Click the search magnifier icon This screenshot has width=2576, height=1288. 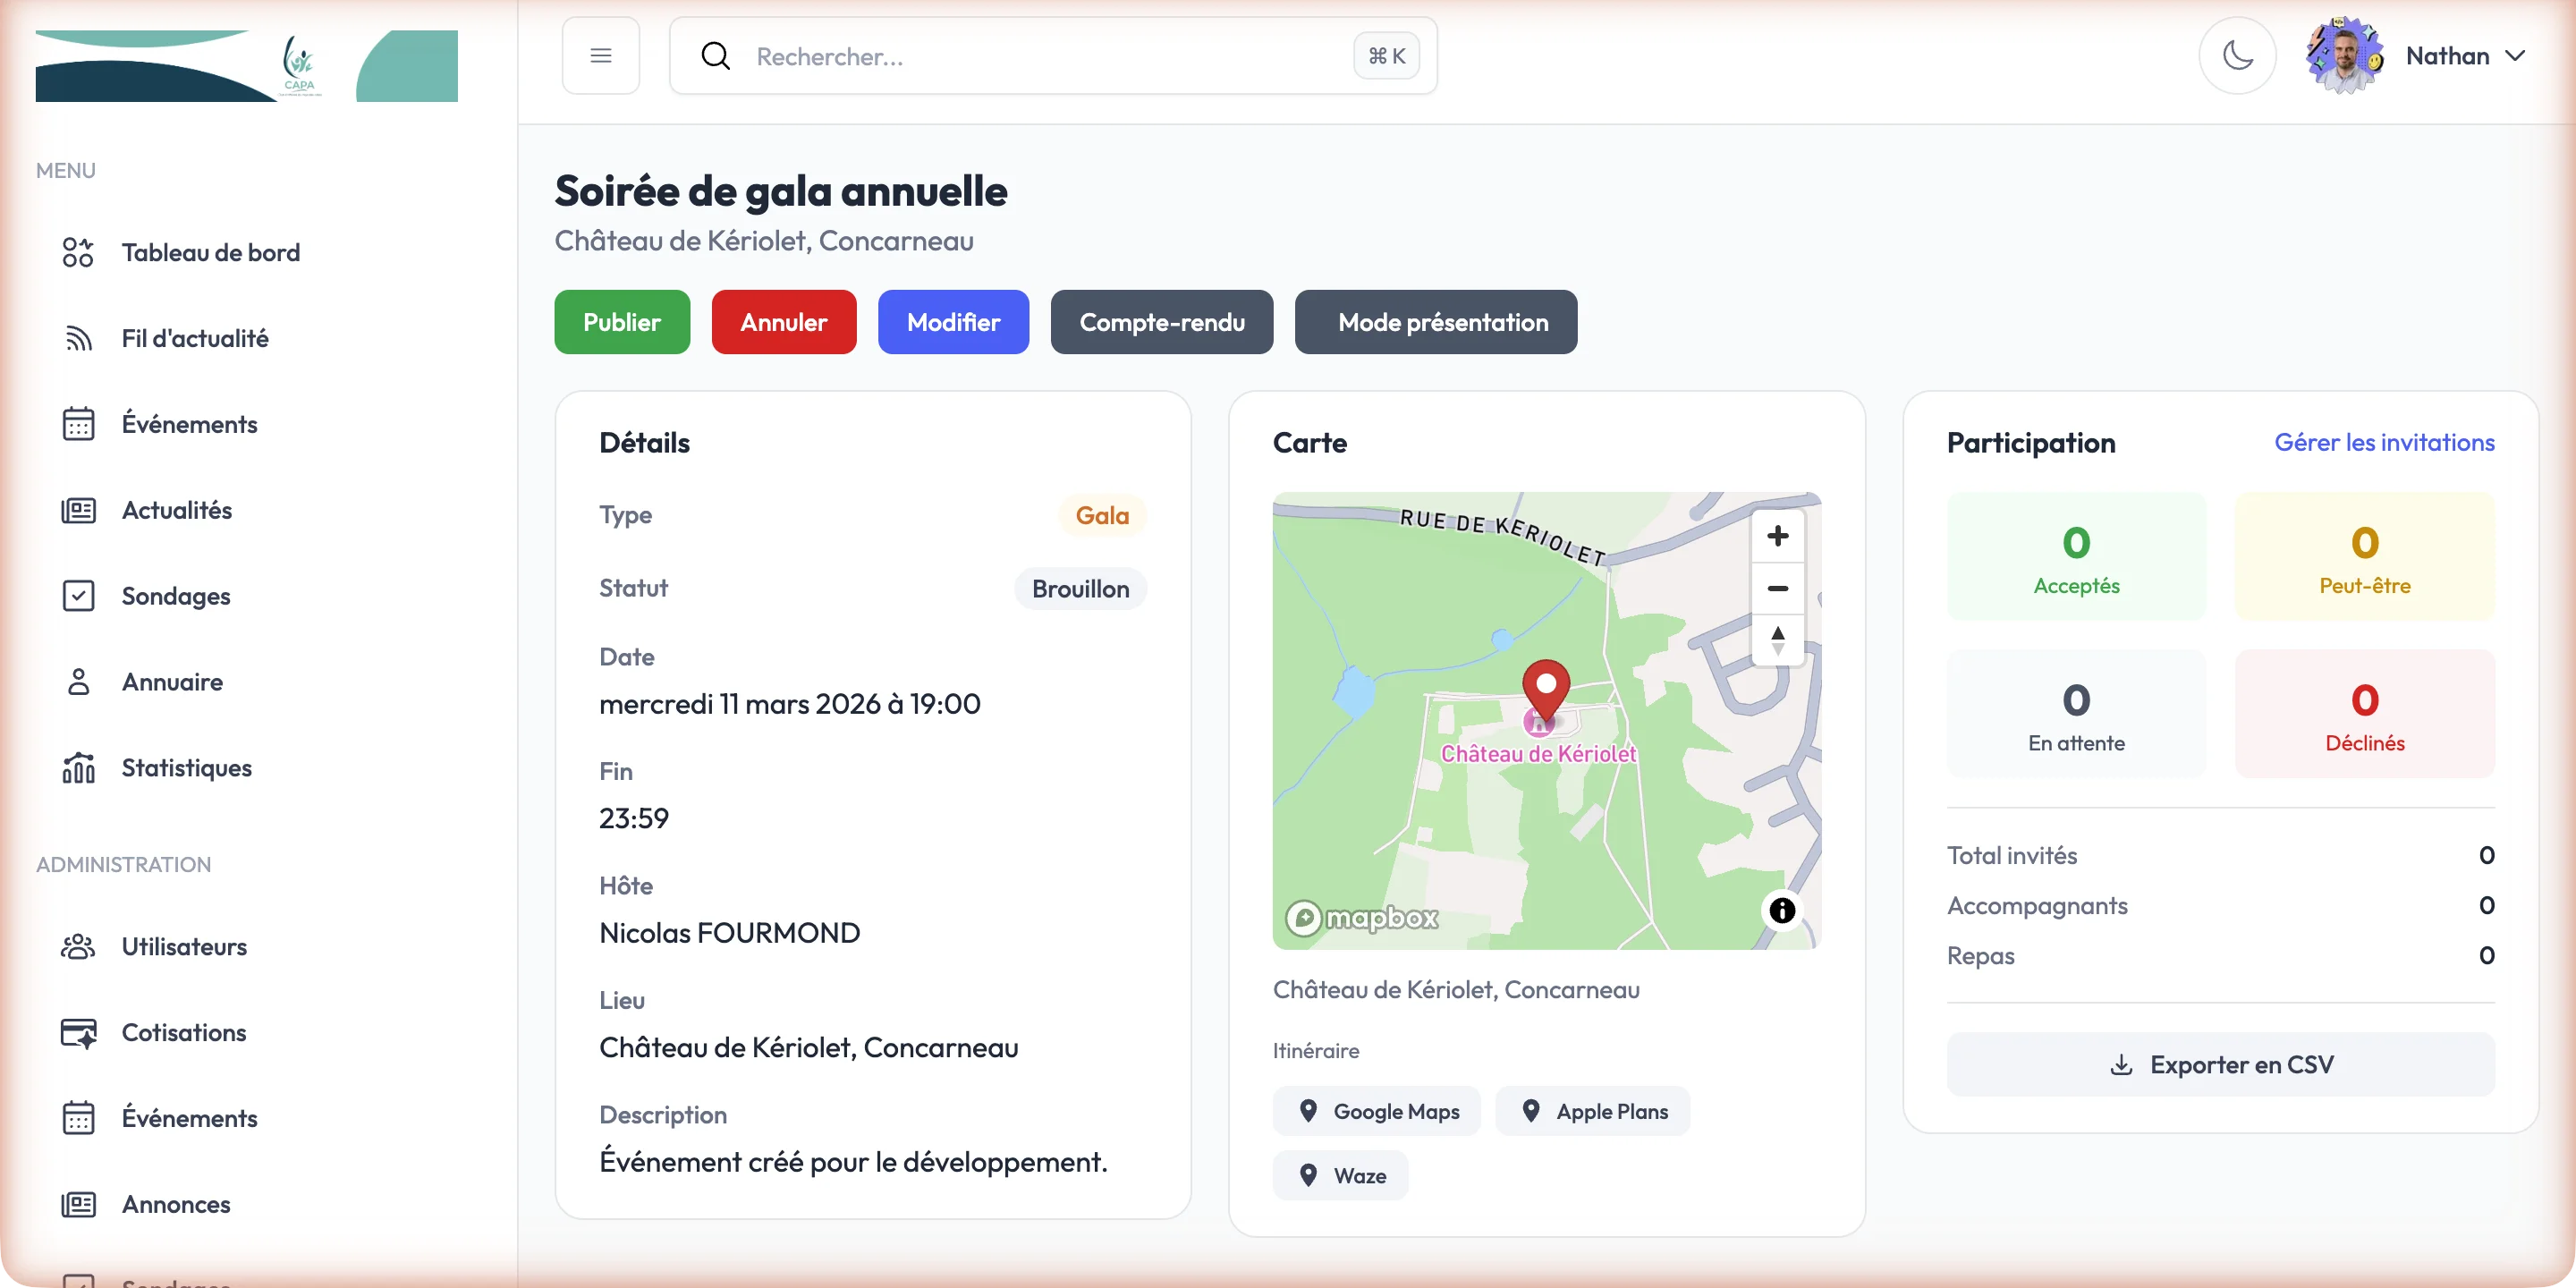715,56
